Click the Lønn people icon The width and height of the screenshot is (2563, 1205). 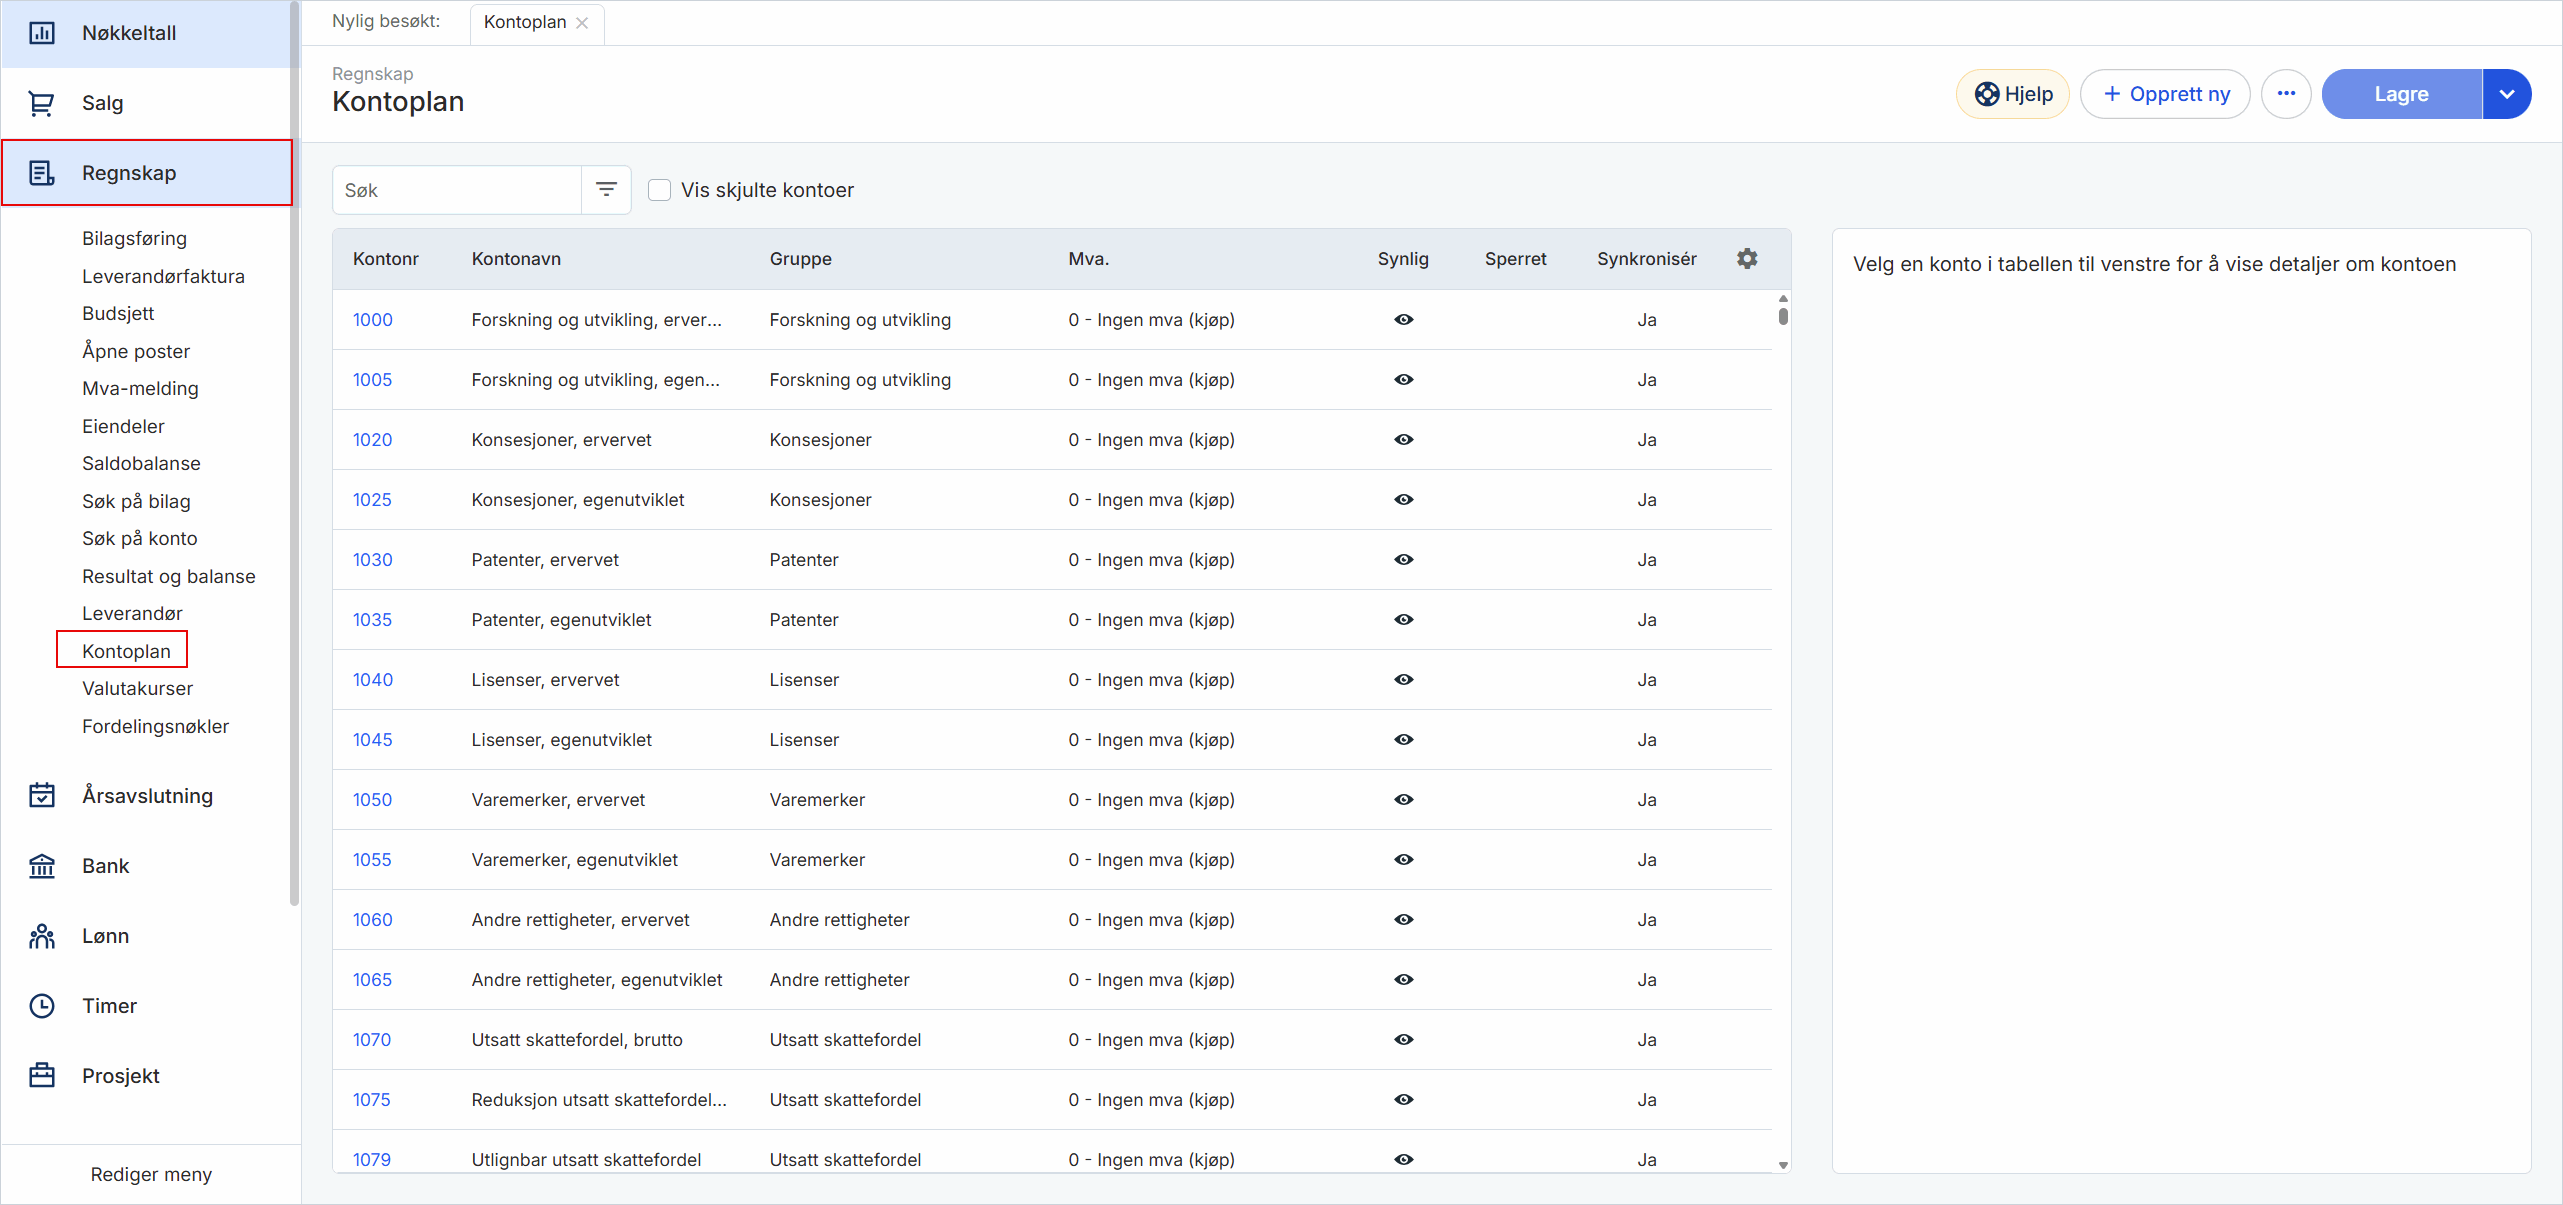(x=42, y=936)
